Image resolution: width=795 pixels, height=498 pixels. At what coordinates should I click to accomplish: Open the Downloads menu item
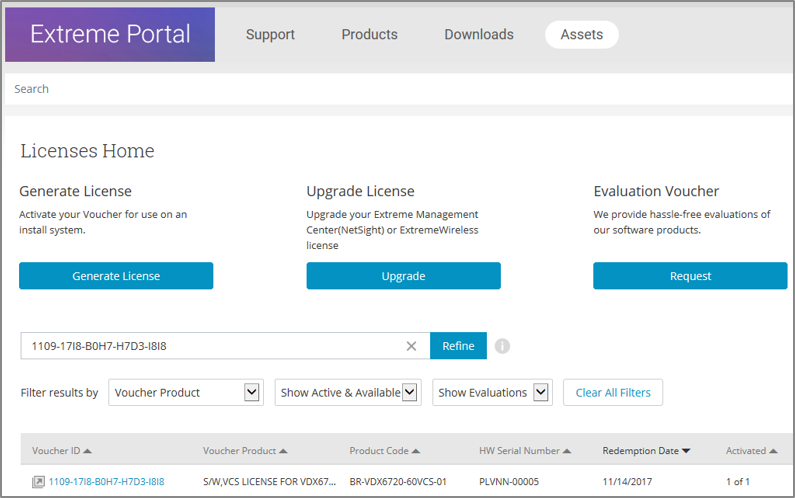pyautogui.click(x=479, y=35)
